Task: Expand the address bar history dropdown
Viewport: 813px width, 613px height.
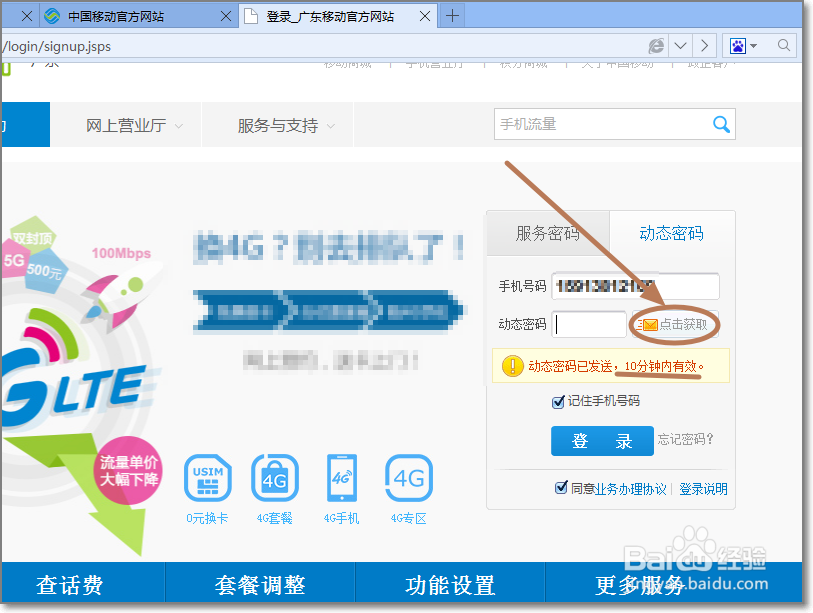Action: tap(681, 46)
